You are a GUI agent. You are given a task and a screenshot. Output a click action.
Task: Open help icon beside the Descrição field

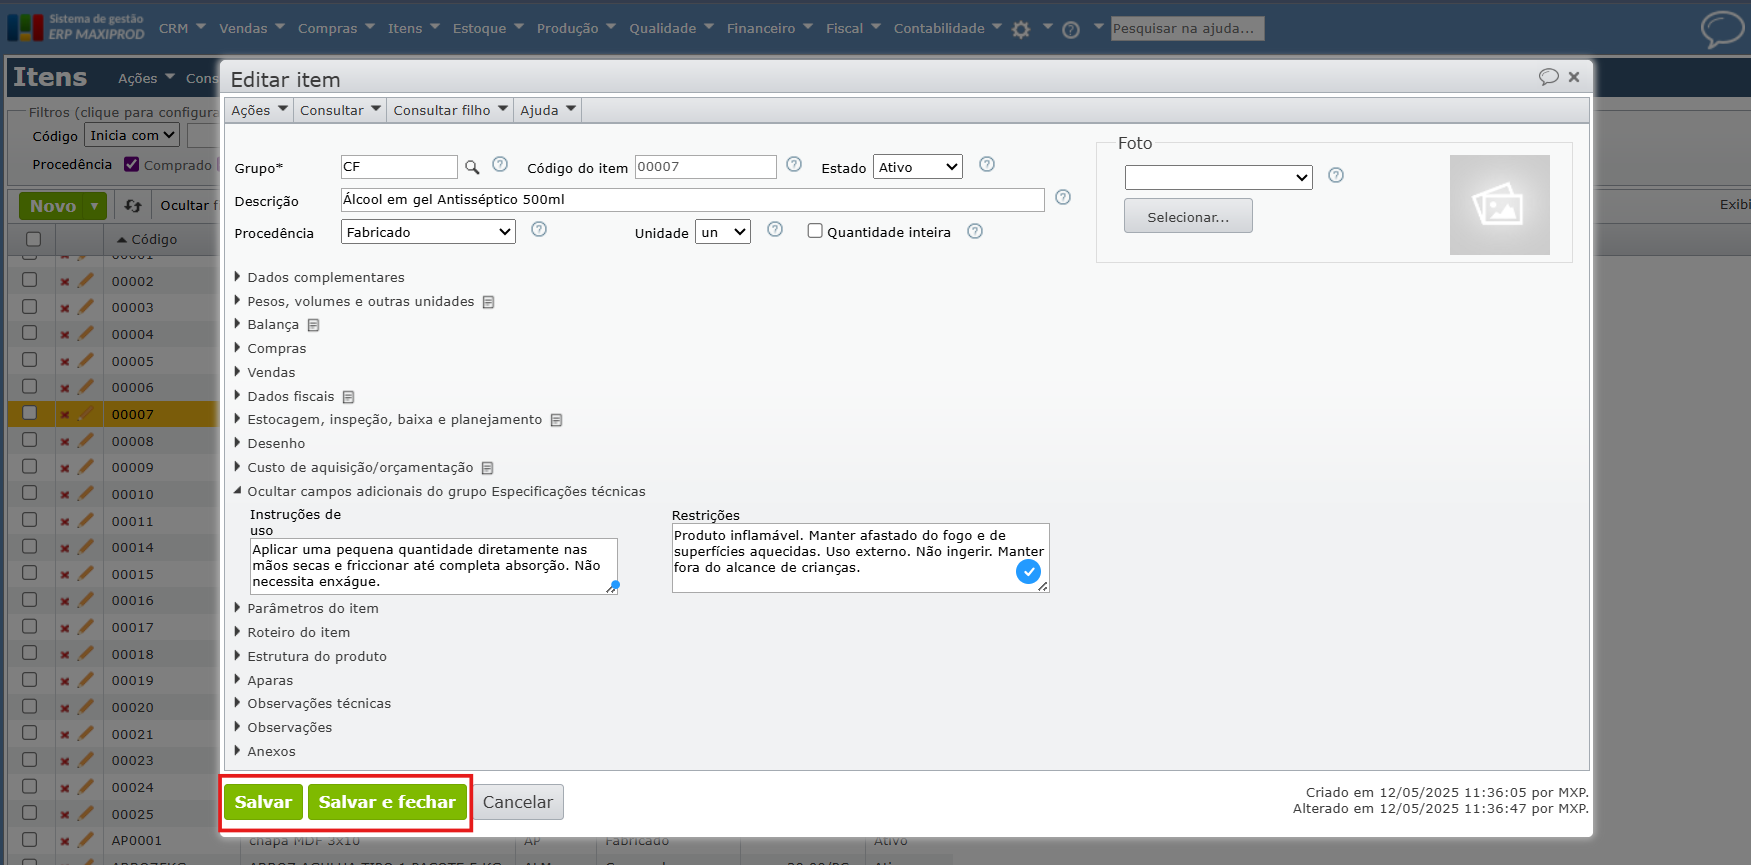point(1063,198)
